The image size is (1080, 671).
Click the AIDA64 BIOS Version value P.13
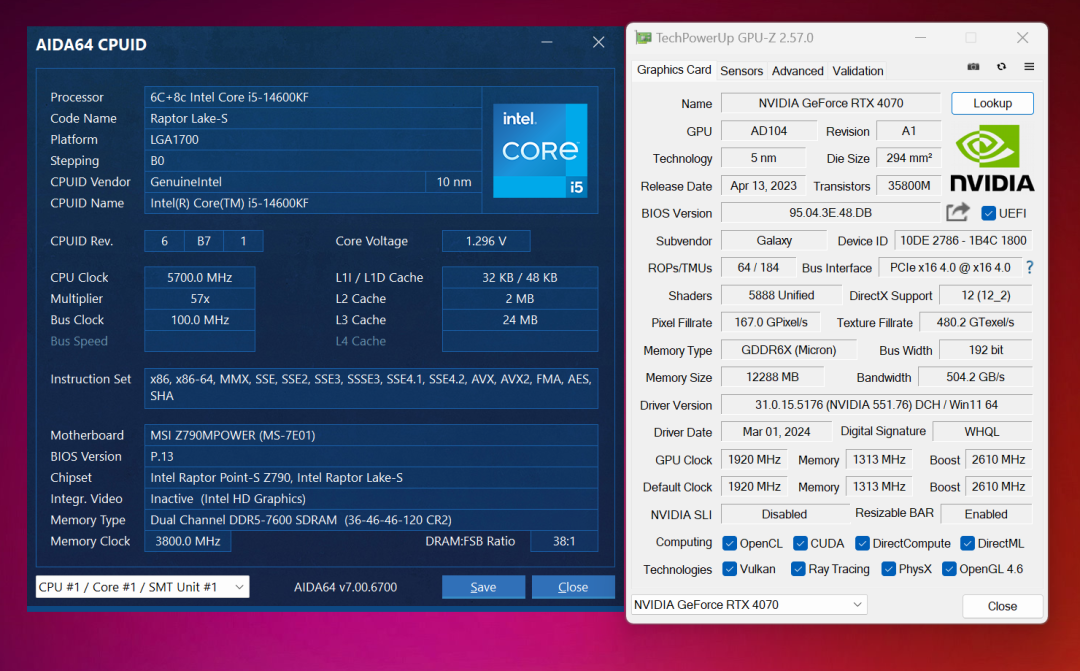pos(371,456)
